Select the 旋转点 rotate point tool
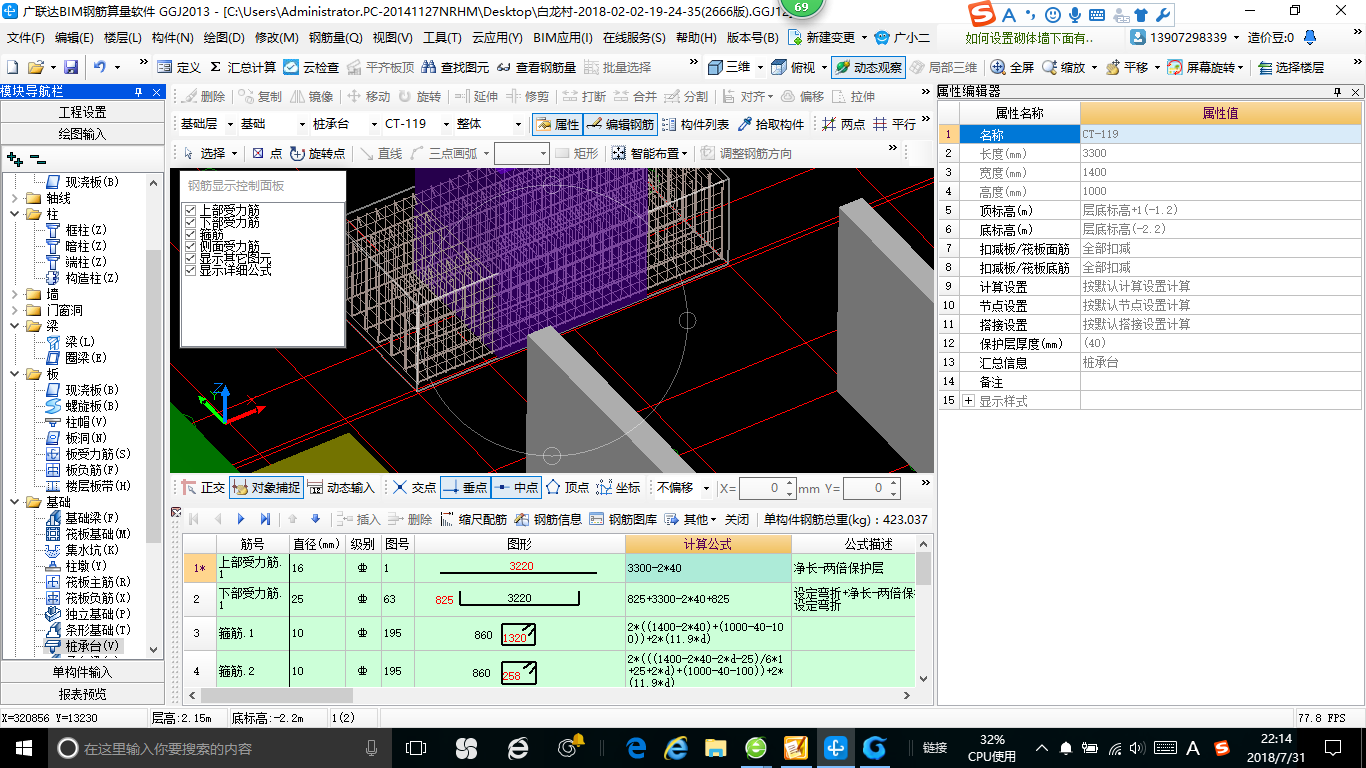The image size is (1366, 768). 318,153
